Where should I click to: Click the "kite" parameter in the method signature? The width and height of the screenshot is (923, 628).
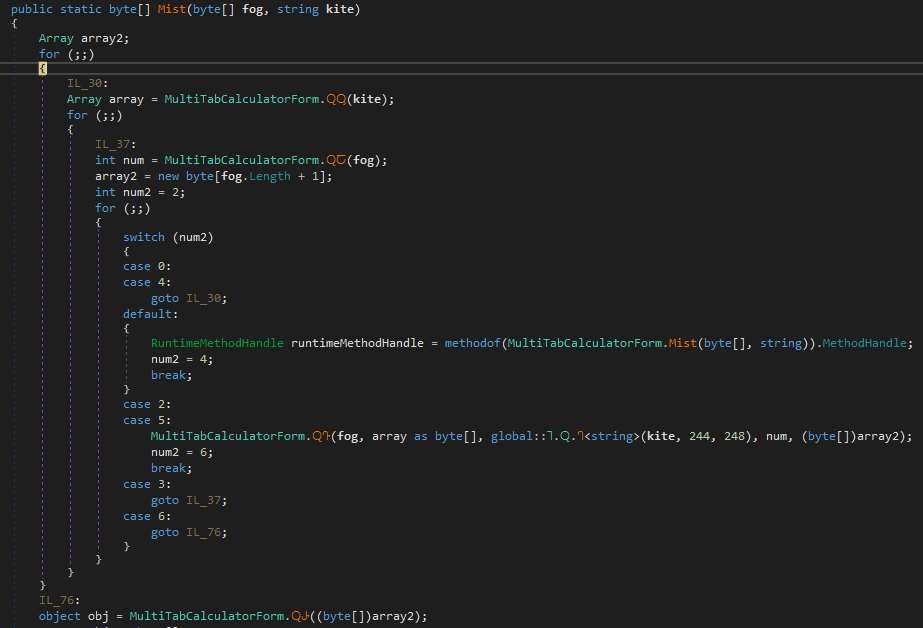tap(340, 9)
